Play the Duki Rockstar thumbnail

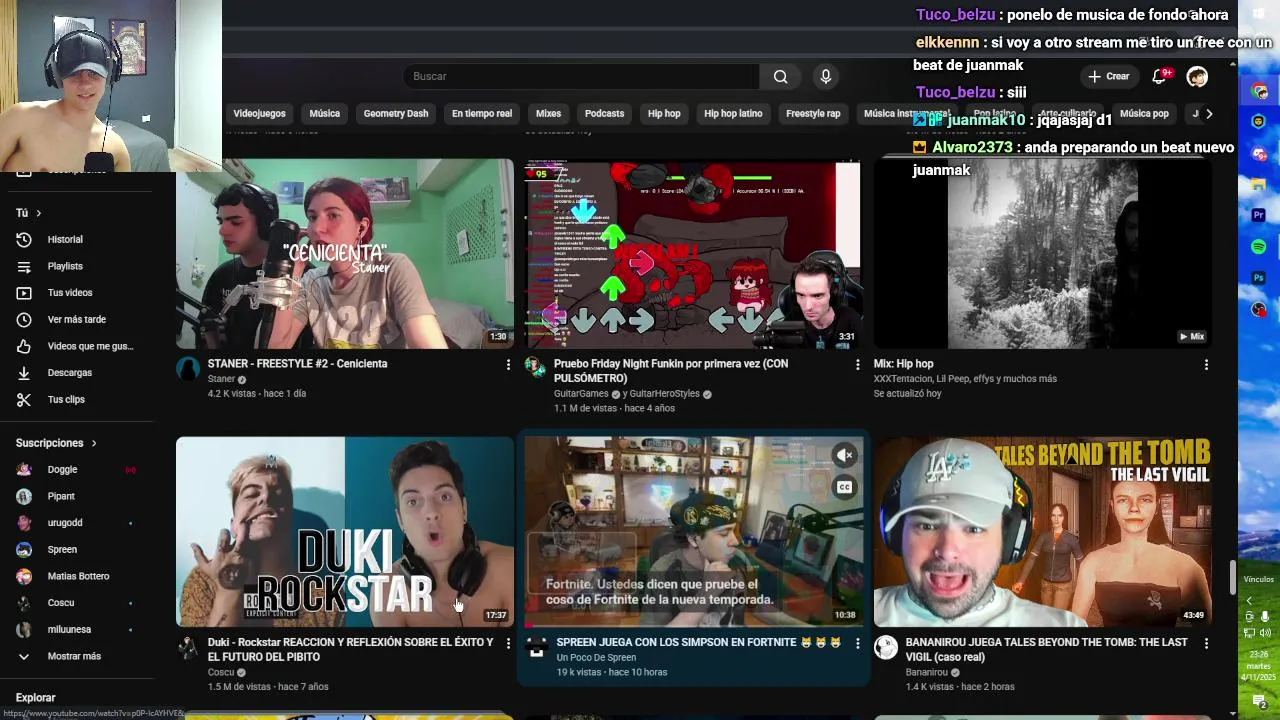(345, 531)
